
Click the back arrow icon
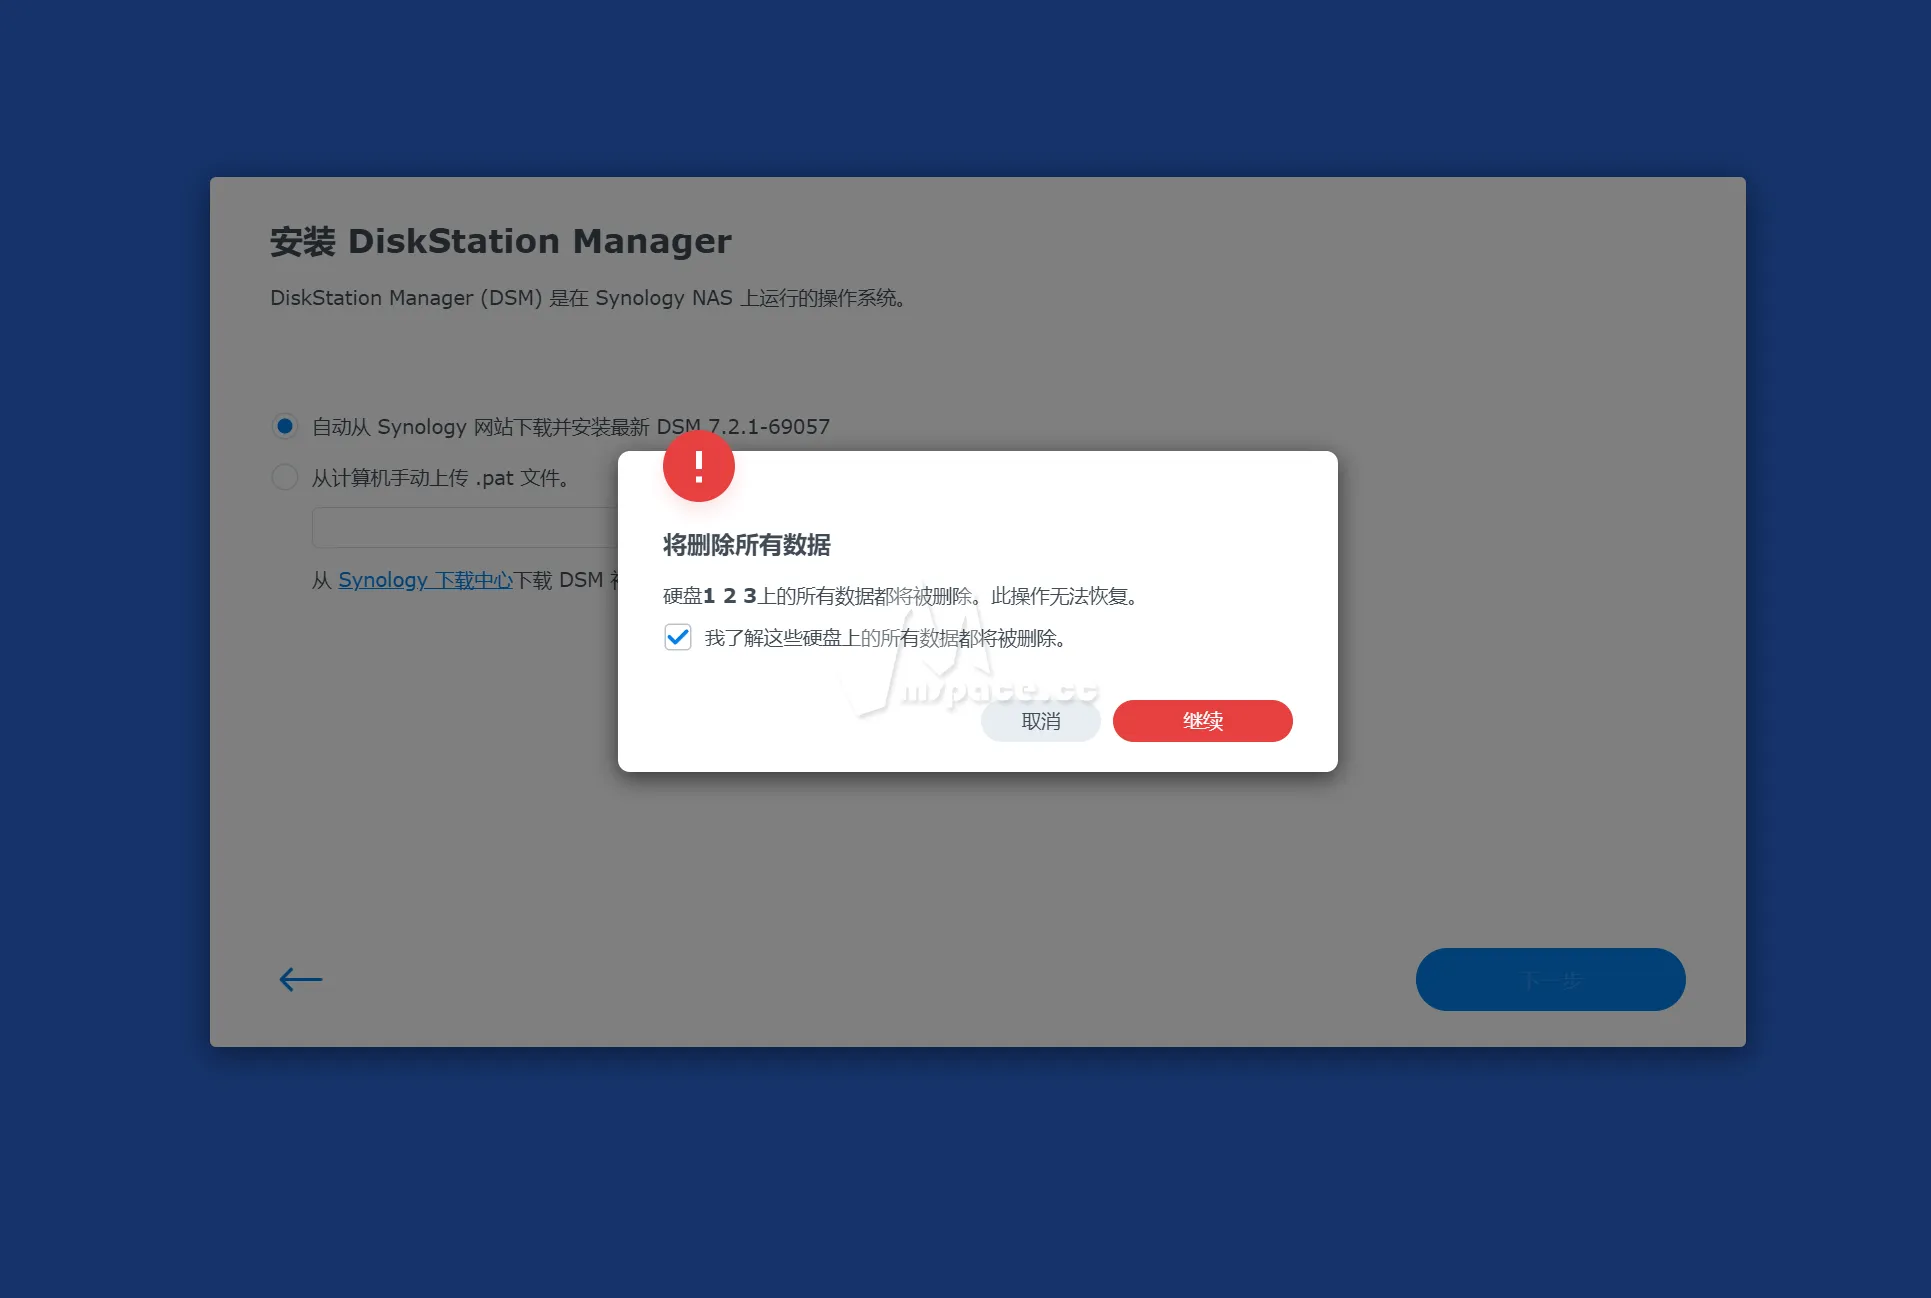pos(301,979)
